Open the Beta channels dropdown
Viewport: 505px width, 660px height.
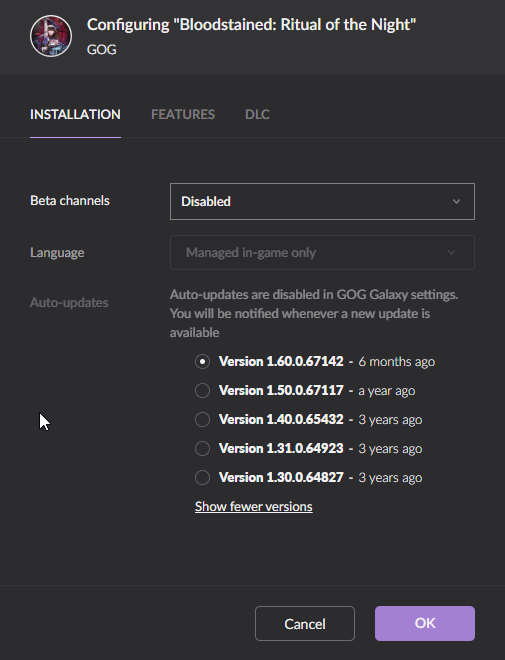click(322, 201)
